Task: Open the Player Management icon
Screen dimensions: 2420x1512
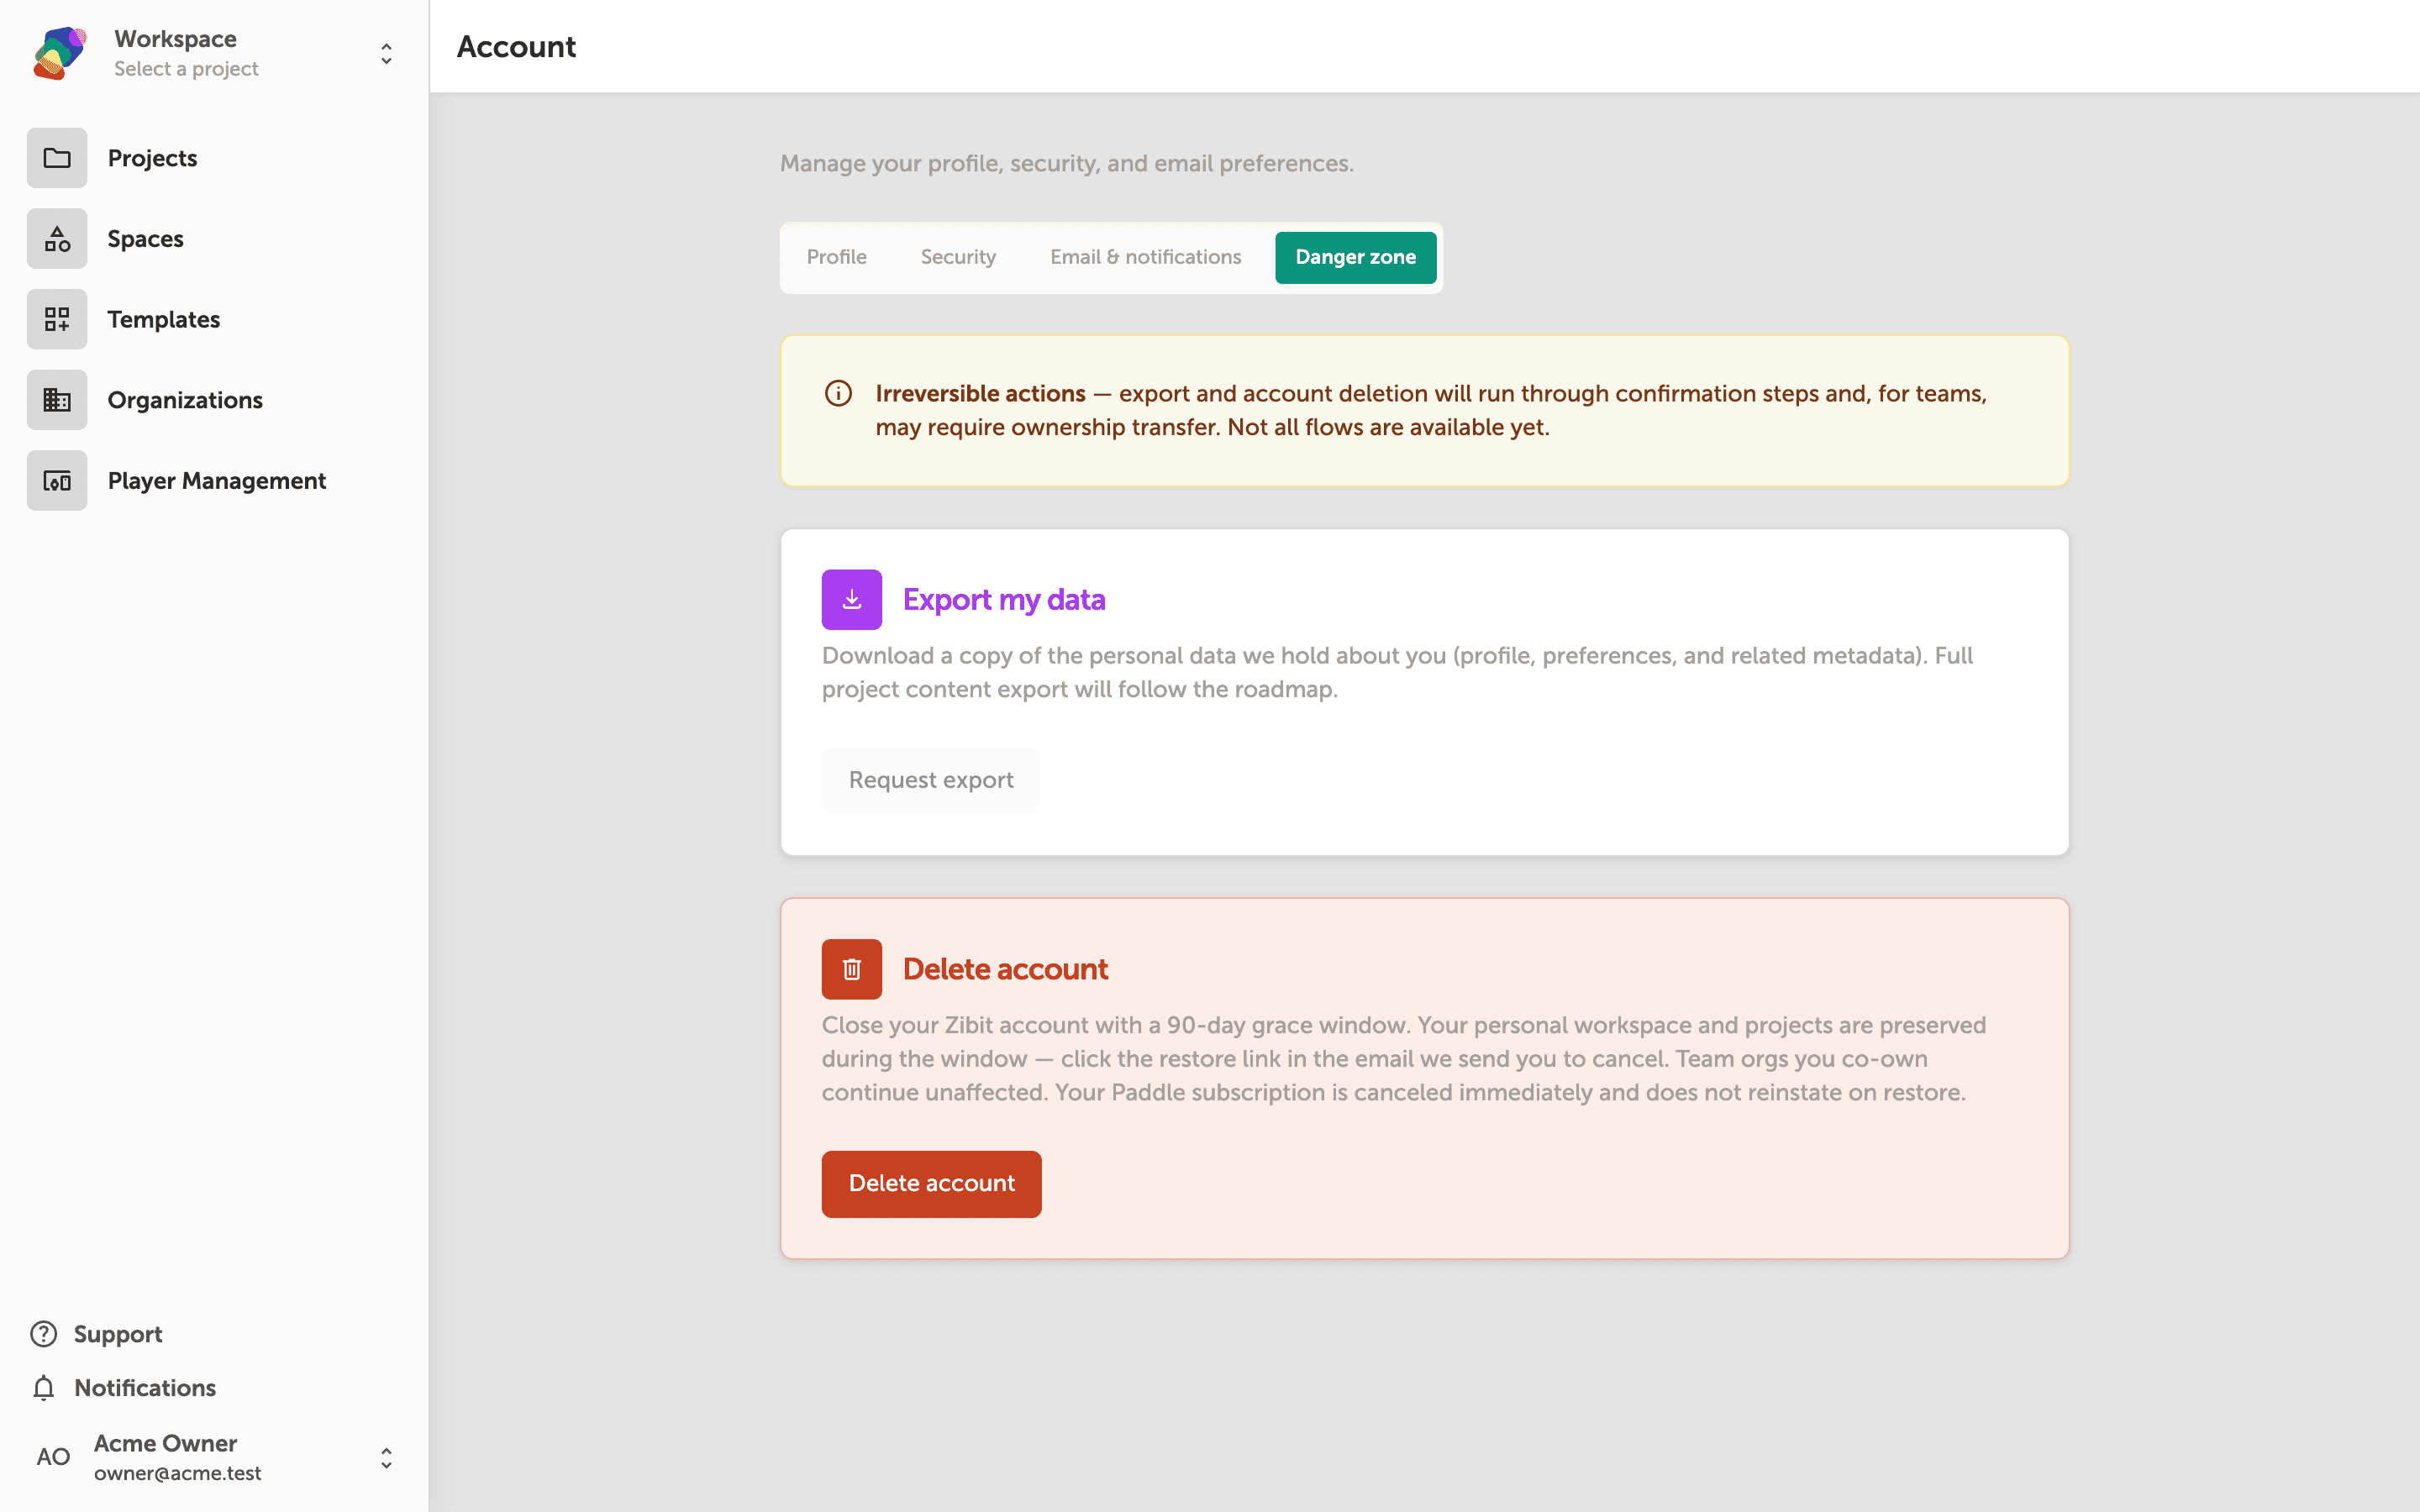Action: [x=57, y=481]
